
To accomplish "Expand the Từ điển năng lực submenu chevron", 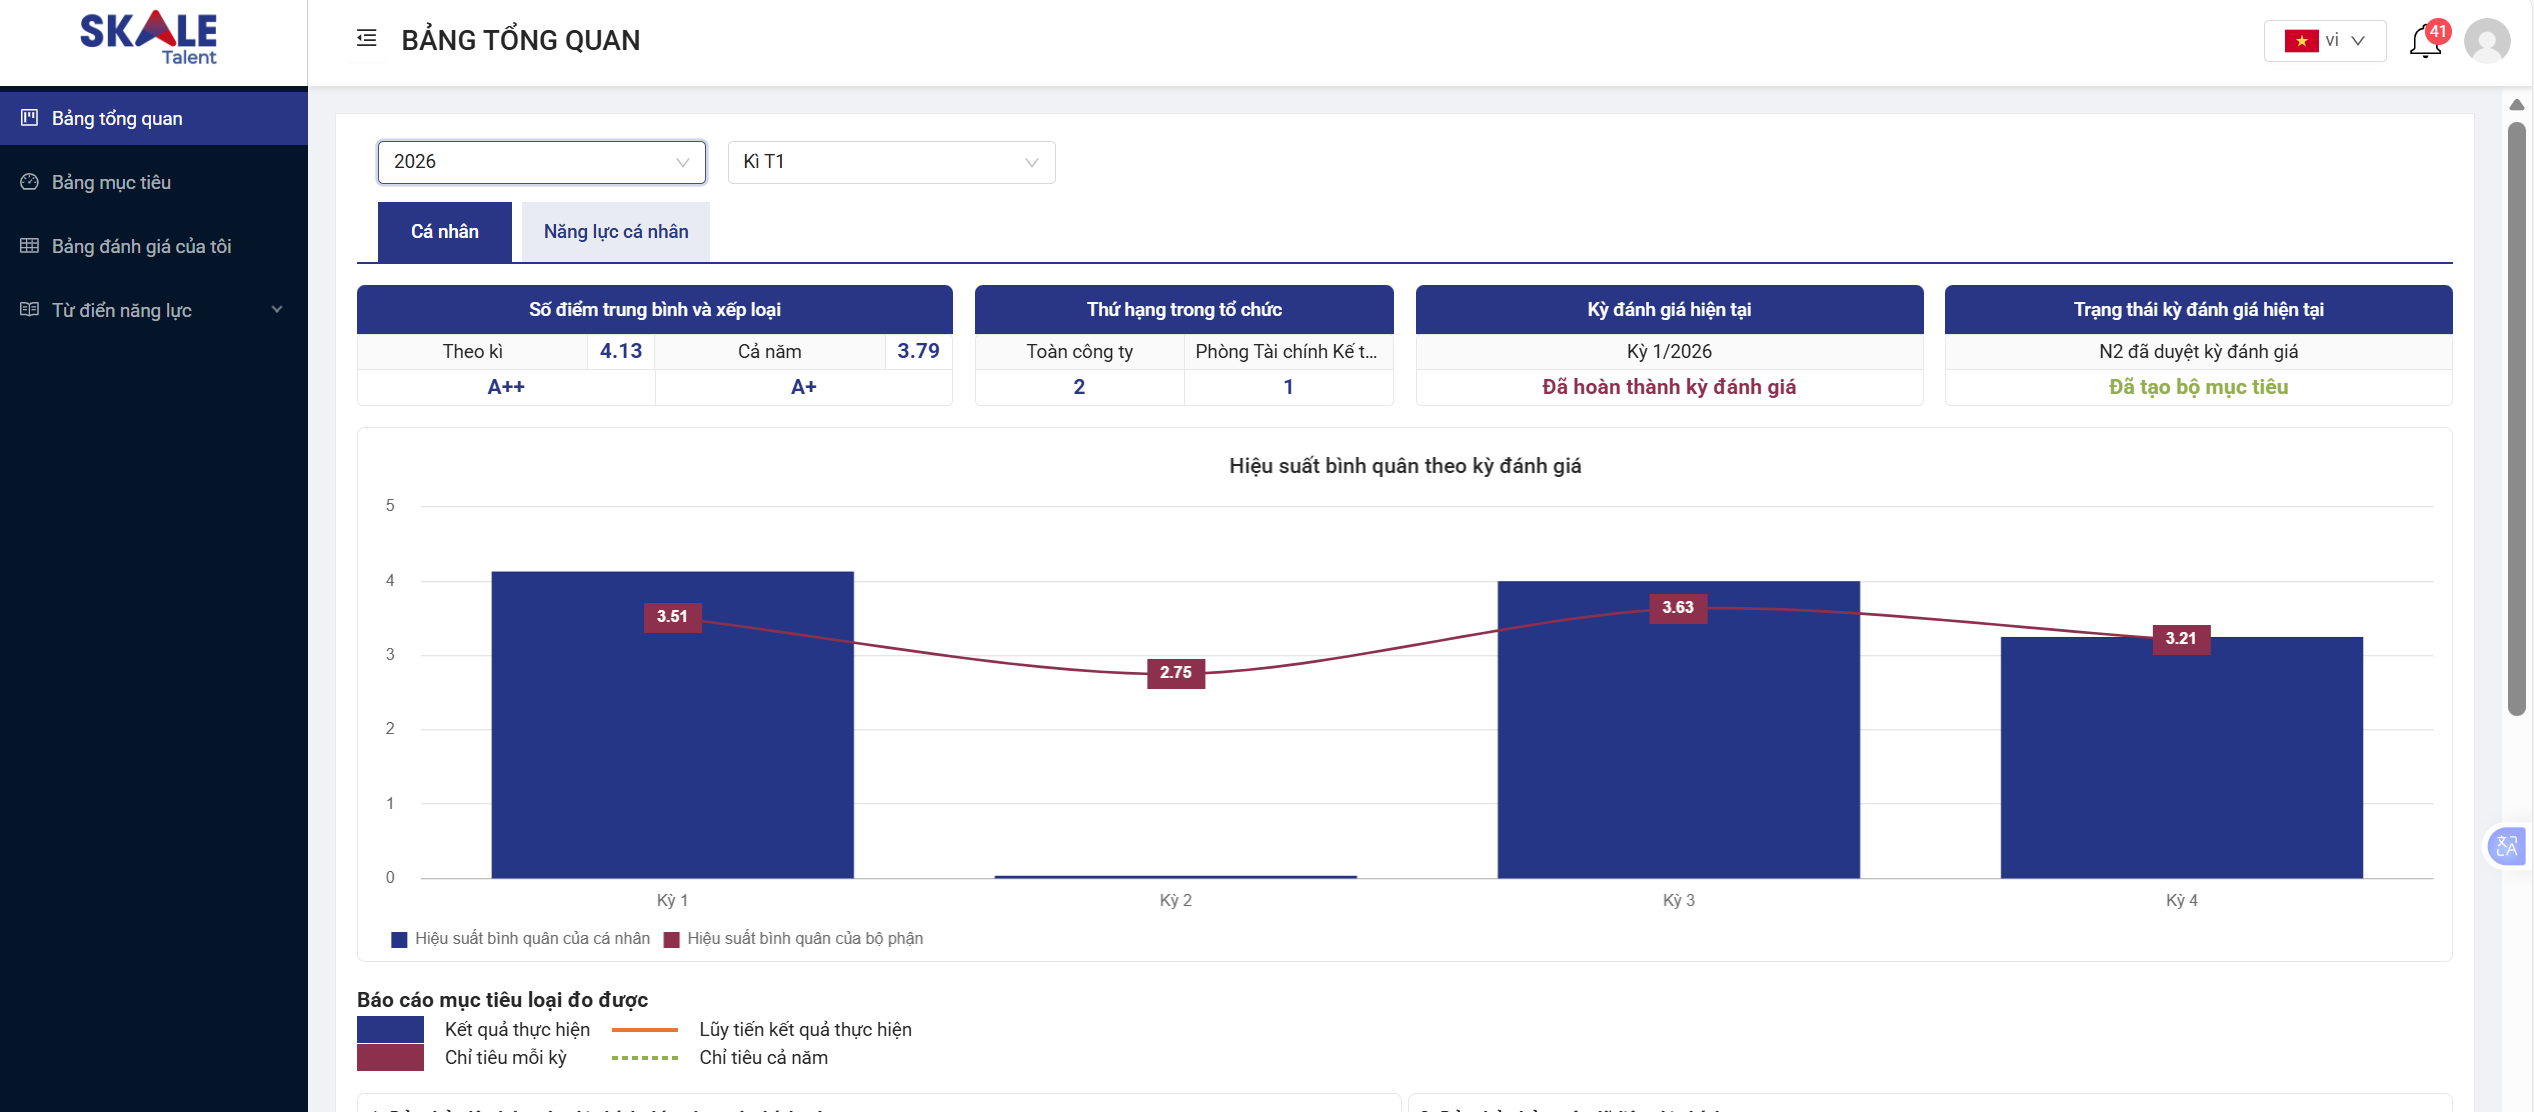I will pos(277,310).
